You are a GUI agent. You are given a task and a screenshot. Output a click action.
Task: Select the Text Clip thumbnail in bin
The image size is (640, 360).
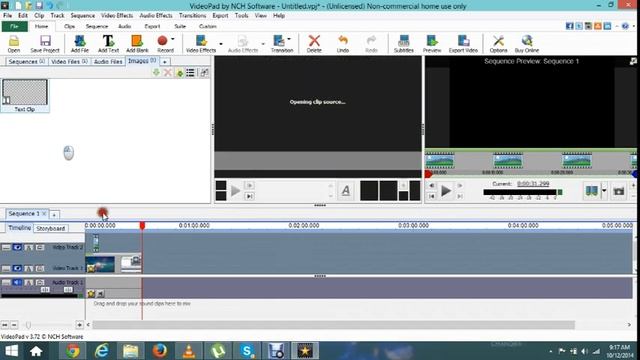(x=25, y=96)
